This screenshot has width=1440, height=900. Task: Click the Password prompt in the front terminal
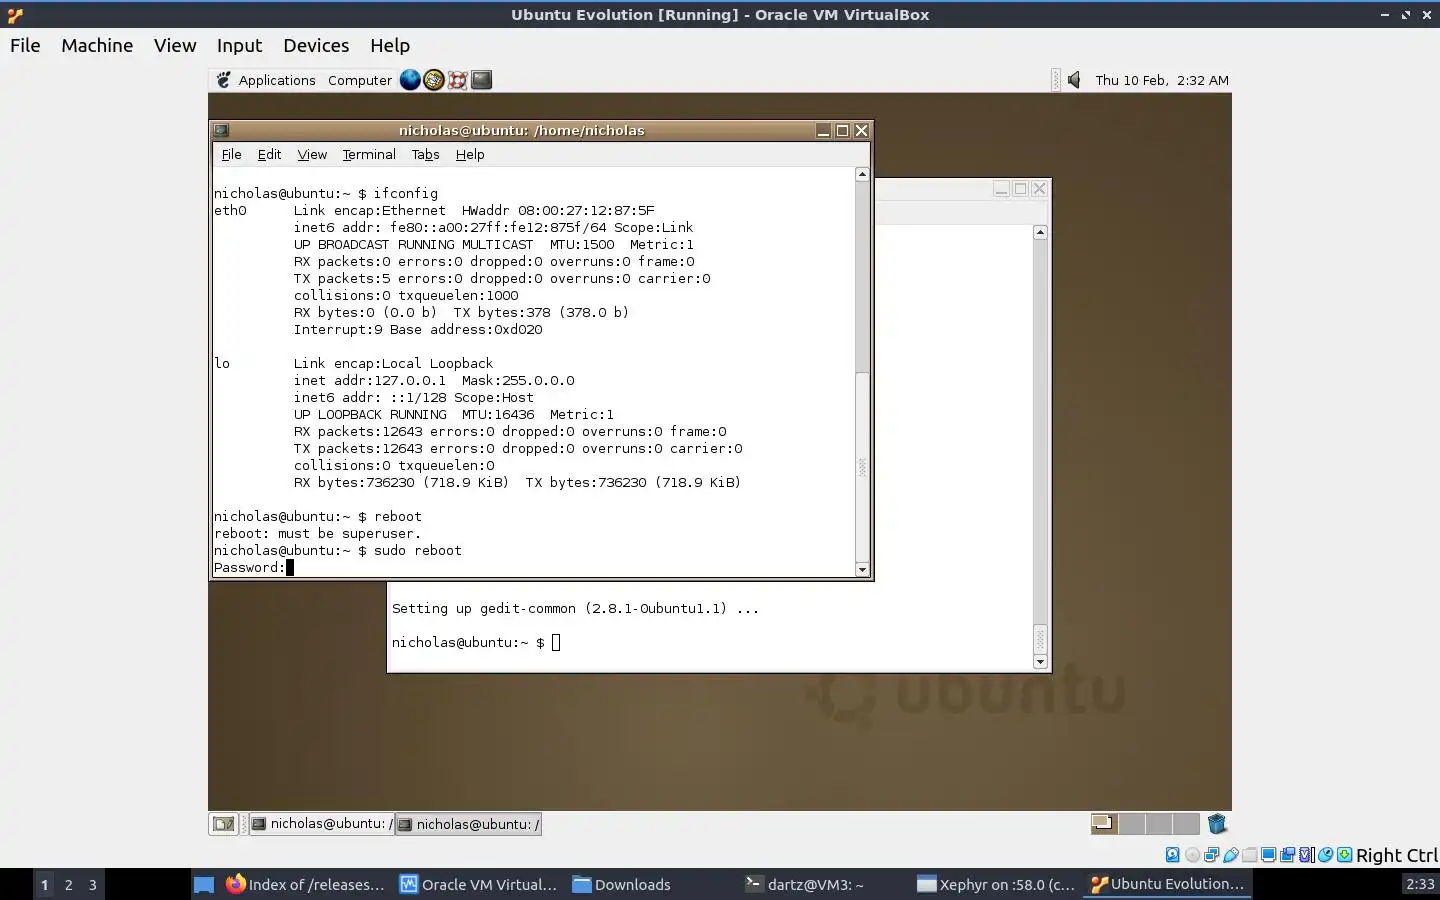249,567
